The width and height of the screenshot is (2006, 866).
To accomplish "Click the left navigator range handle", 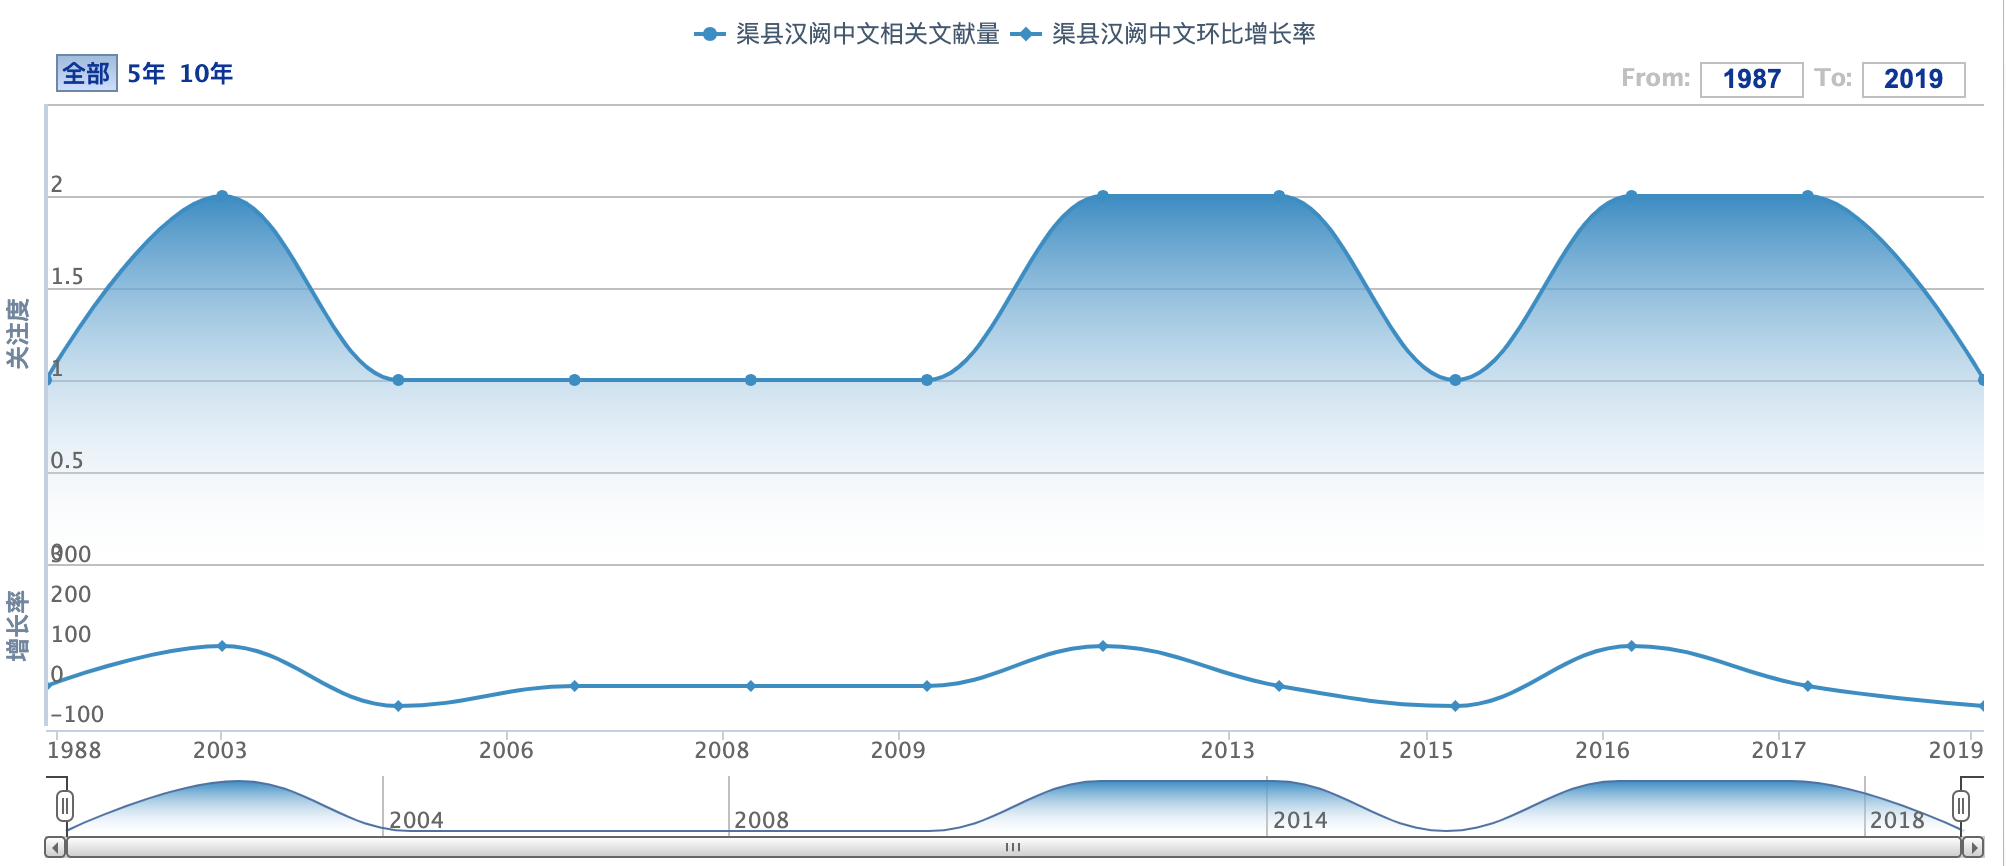I will (65, 805).
